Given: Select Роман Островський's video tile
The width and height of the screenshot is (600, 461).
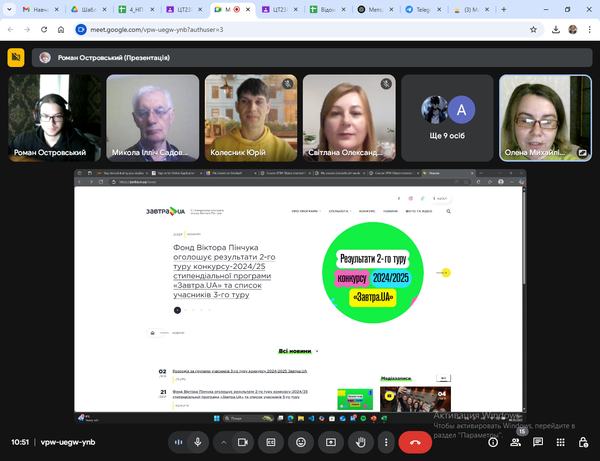Looking at the screenshot, I should coord(49,118).
